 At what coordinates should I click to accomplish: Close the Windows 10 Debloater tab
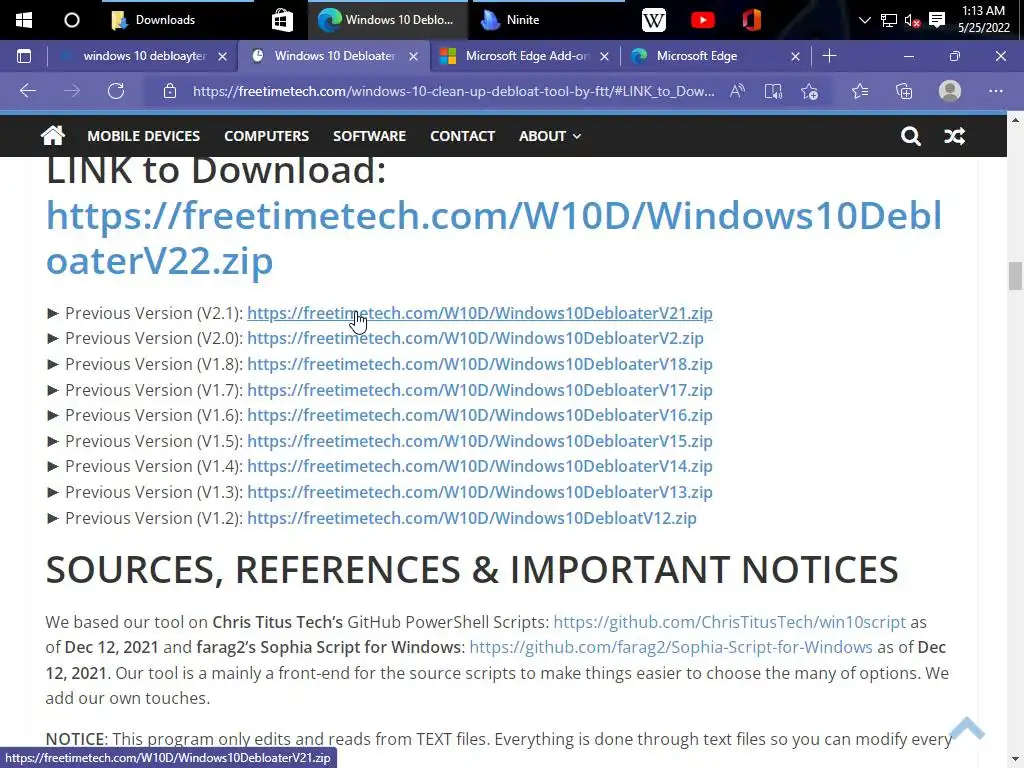pyautogui.click(x=413, y=57)
